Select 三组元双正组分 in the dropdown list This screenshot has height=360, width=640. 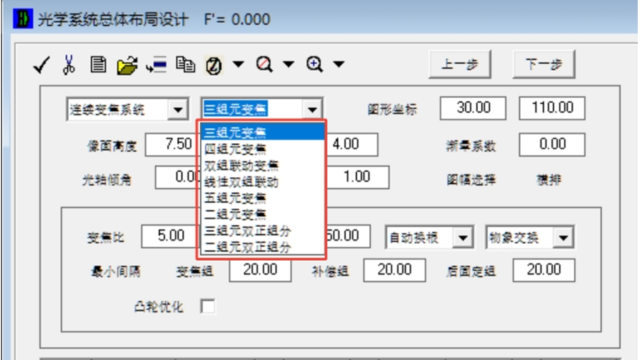[263, 231]
